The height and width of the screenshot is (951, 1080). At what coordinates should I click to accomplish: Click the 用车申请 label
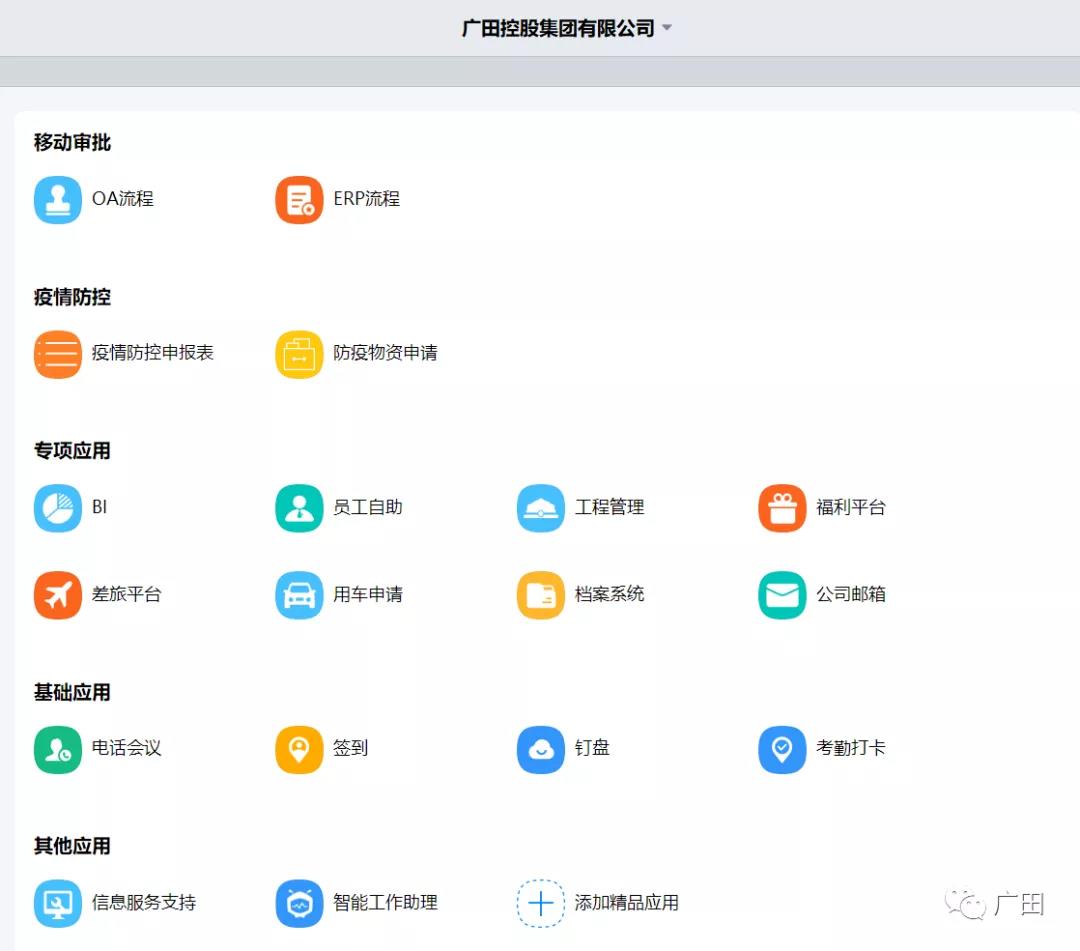tap(368, 594)
